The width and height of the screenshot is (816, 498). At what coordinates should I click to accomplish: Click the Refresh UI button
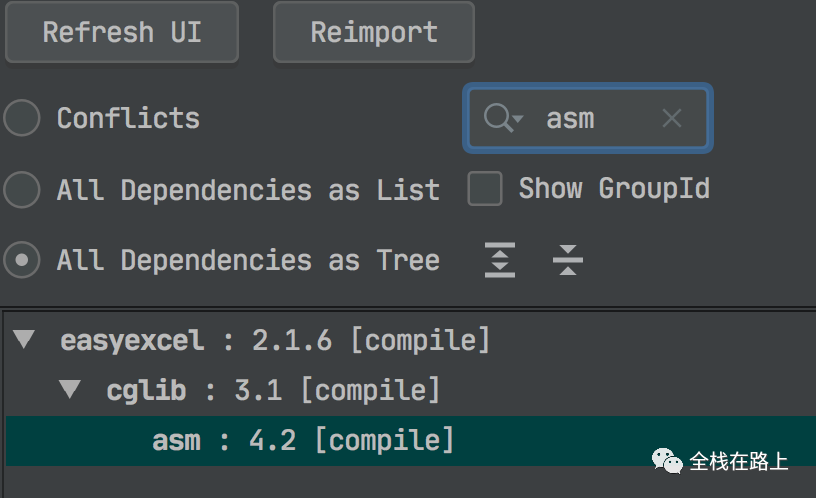pos(122,32)
